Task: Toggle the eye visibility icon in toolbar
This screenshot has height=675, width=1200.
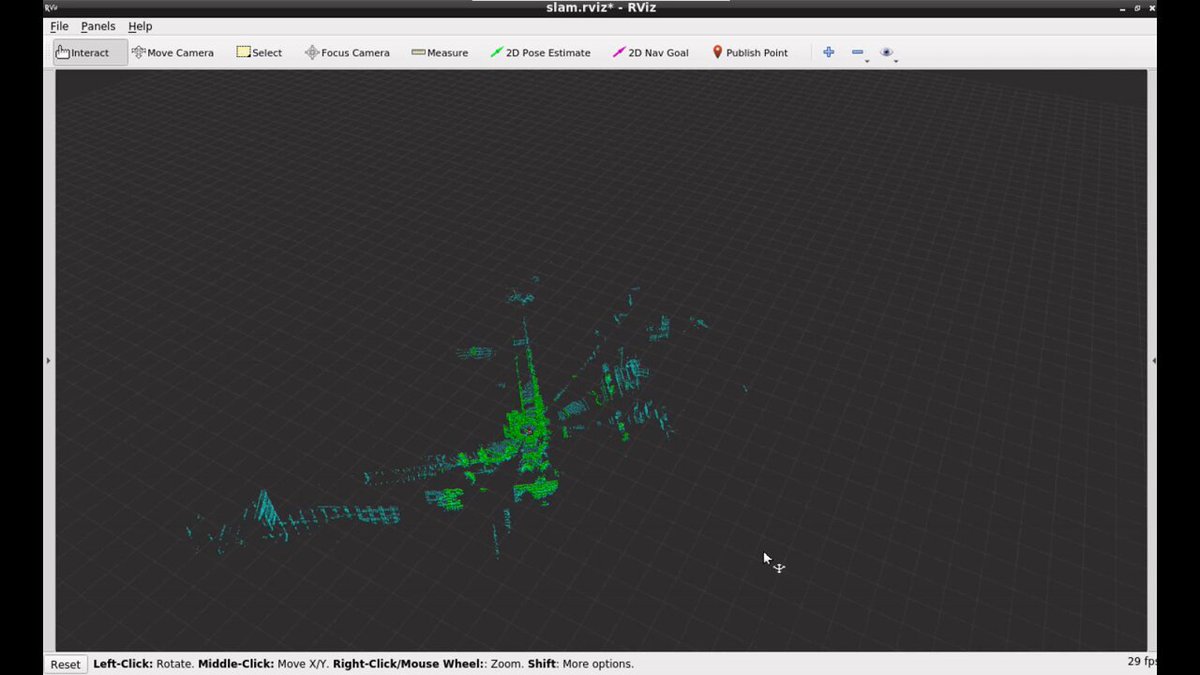Action: [x=886, y=52]
